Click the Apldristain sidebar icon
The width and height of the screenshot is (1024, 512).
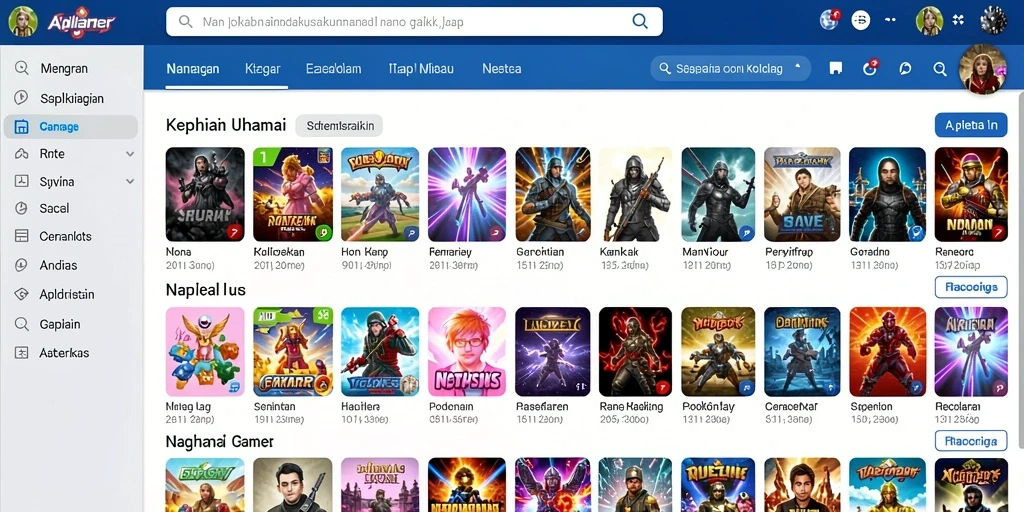tap(22, 295)
